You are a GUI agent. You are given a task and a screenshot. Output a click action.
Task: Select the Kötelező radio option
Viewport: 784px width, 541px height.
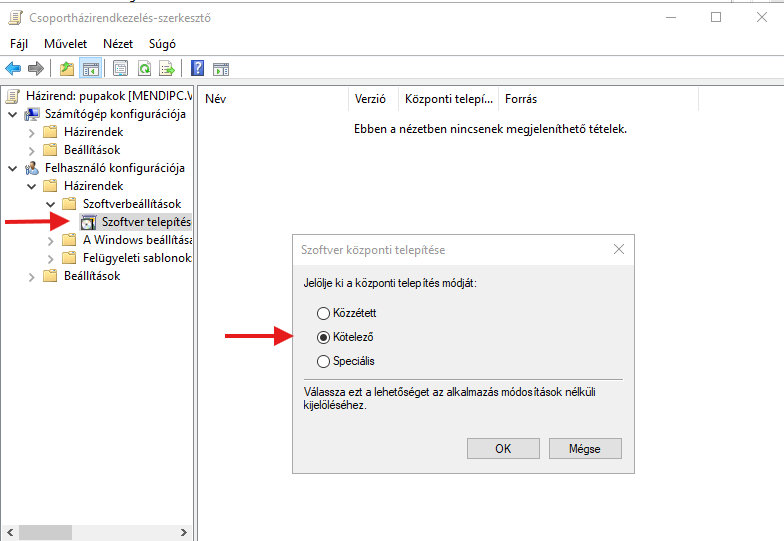click(323, 338)
